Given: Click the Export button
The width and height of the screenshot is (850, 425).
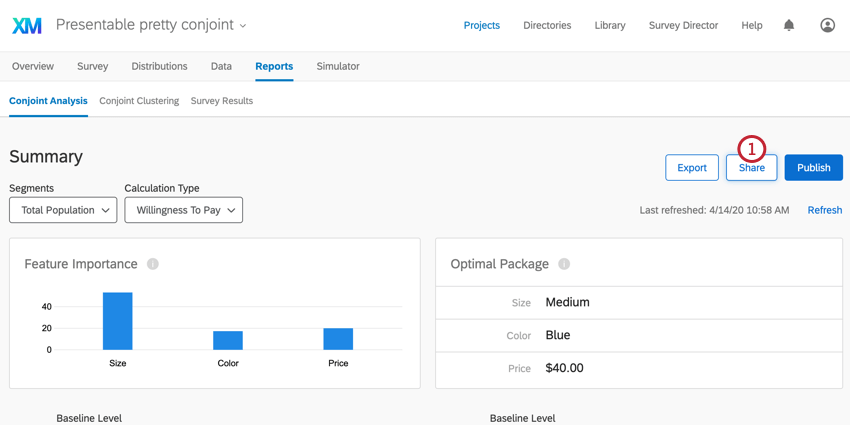Looking at the screenshot, I should (692, 168).
